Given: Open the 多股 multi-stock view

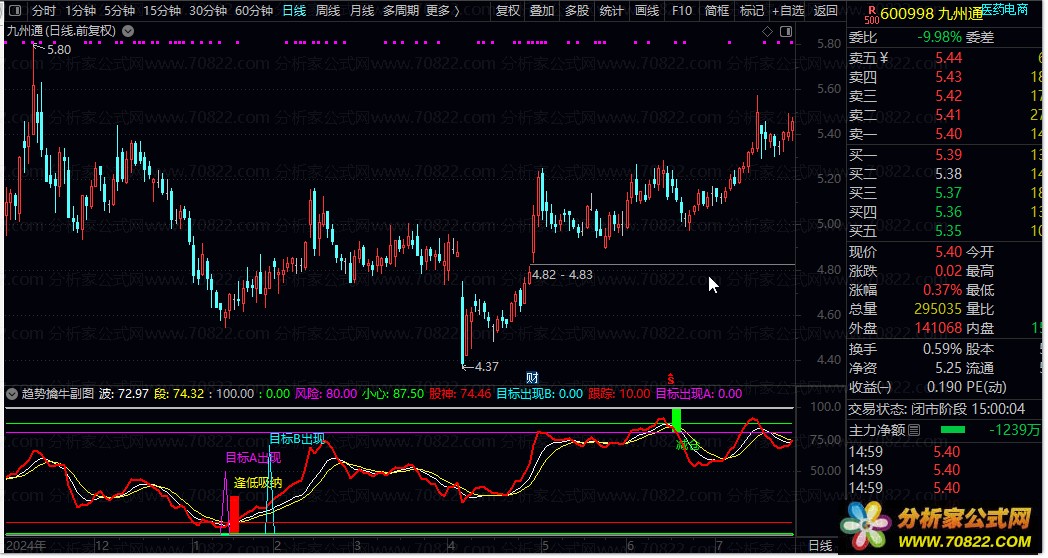Looking at the screenshot, I should [x=577, y=11].
